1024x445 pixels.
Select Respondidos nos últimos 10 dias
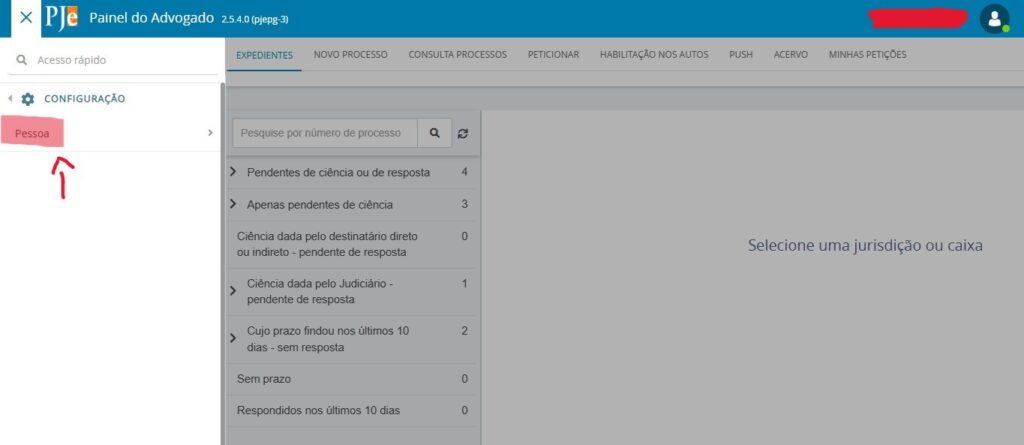click(x=319, y=410)
